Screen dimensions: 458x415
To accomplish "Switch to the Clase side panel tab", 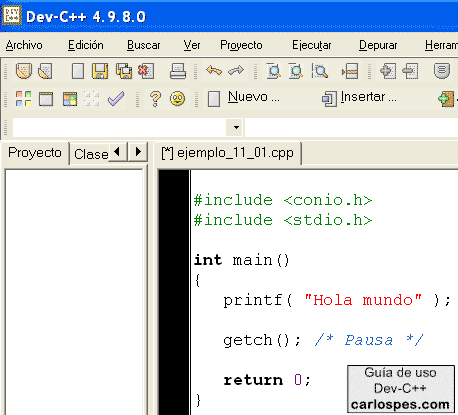I will click(x=91, y=154).
